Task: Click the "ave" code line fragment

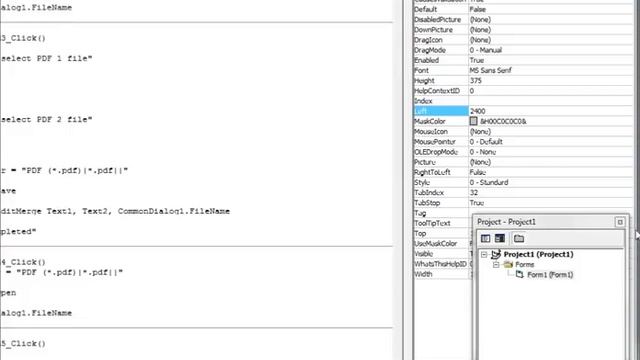Action: coord(8,191)
